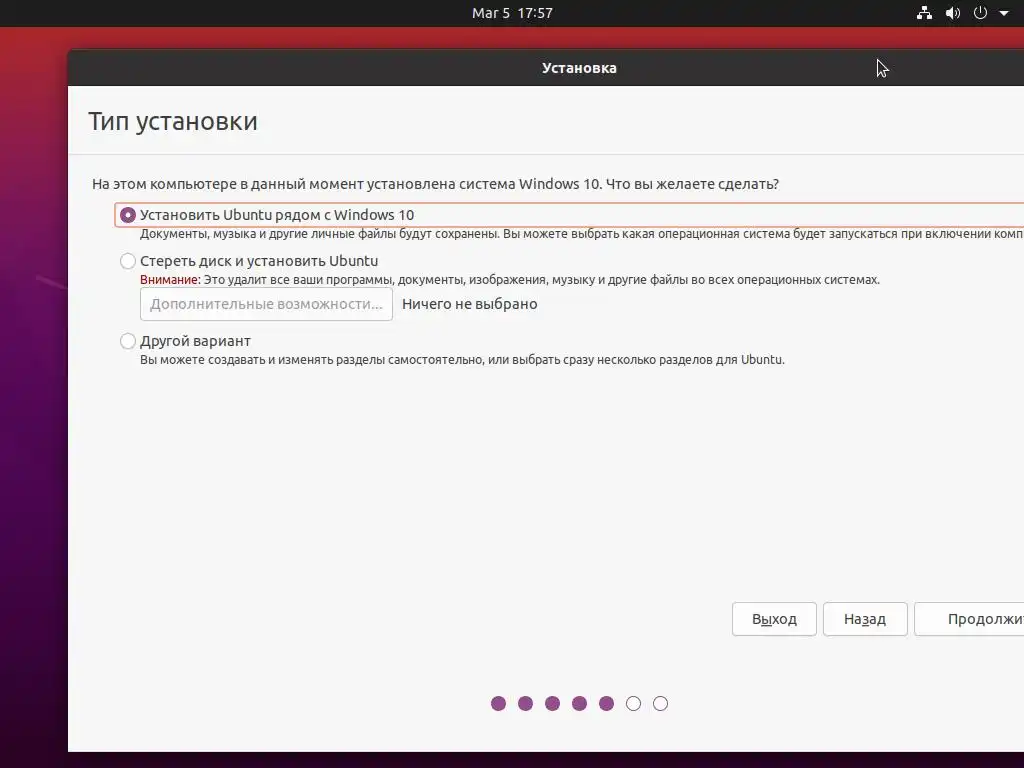Screen dimensions: 1024x768
Task: Click the Установка window title bar
Action: (x=546, y=68)
